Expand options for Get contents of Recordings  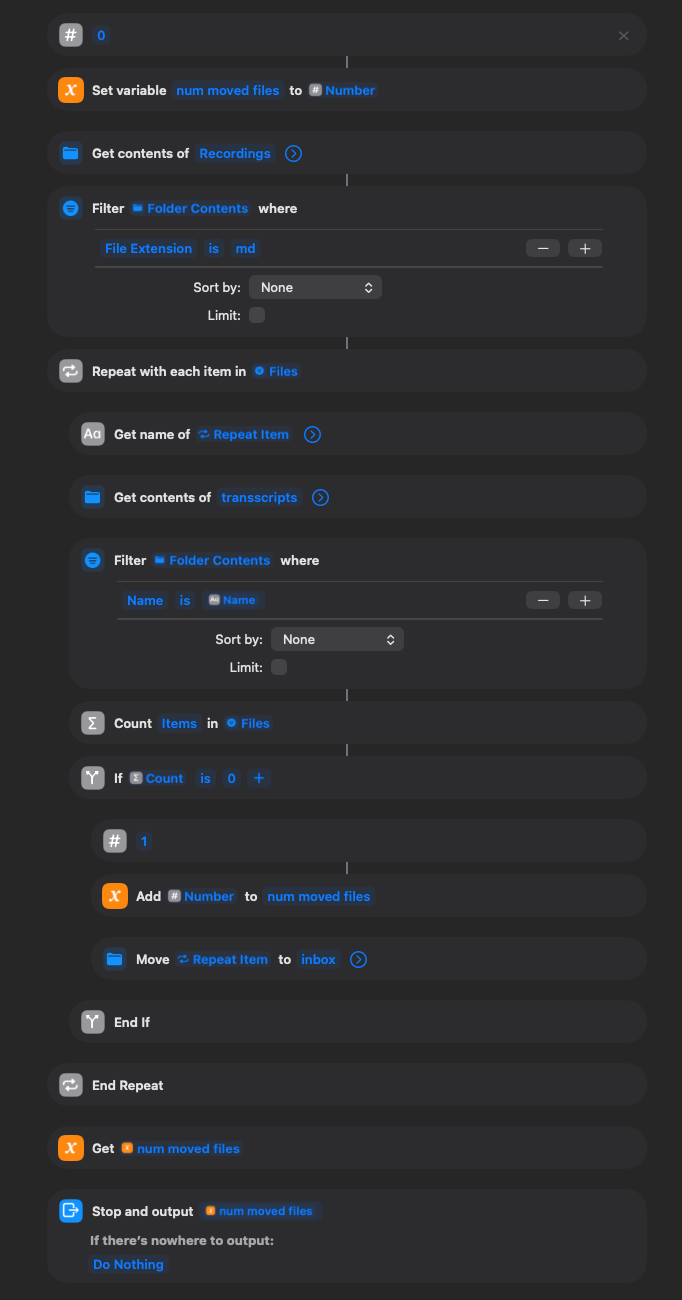pyautogui.click(x=293, y=153)
